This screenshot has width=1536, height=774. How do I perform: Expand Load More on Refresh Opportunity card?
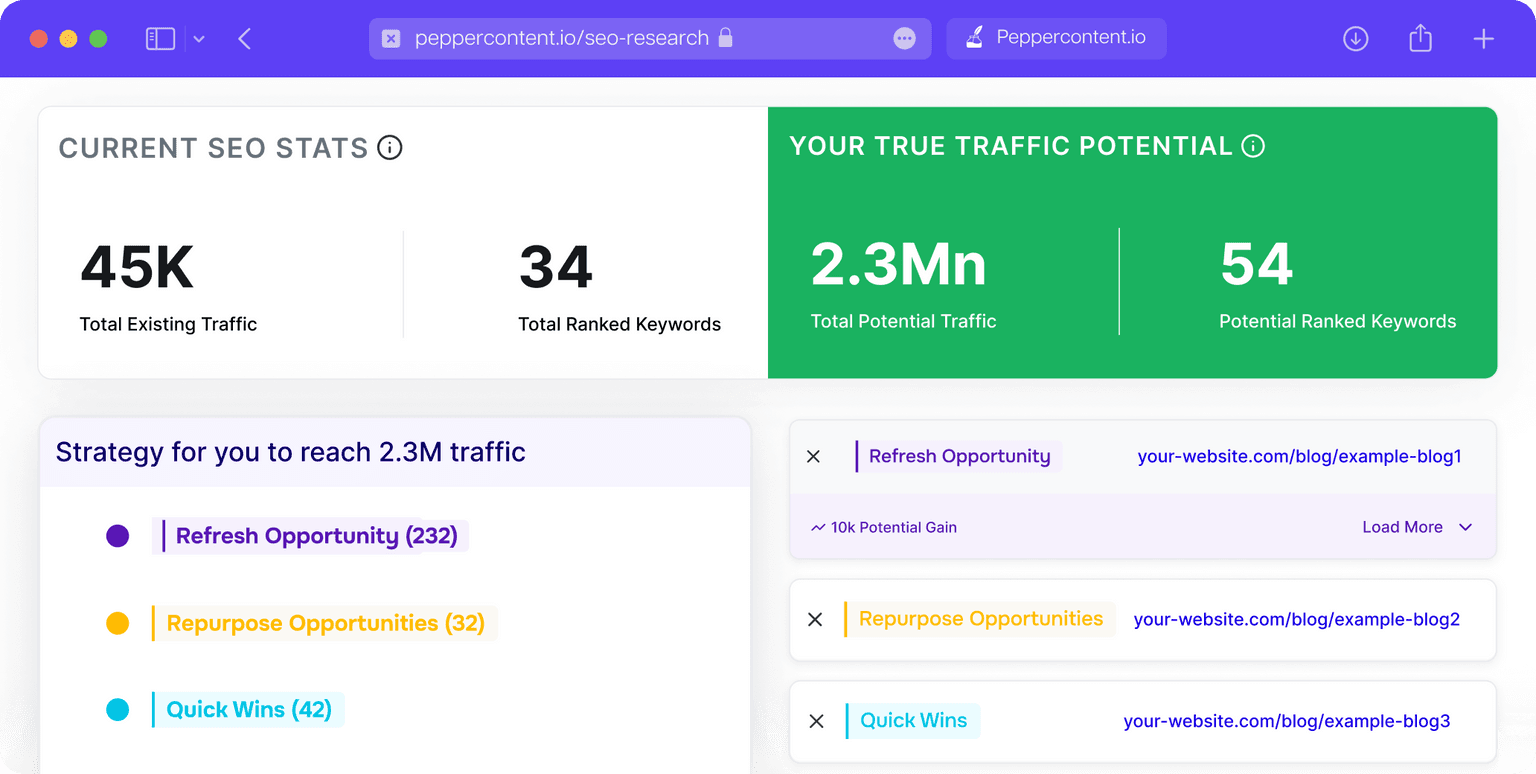[1417, 527]
